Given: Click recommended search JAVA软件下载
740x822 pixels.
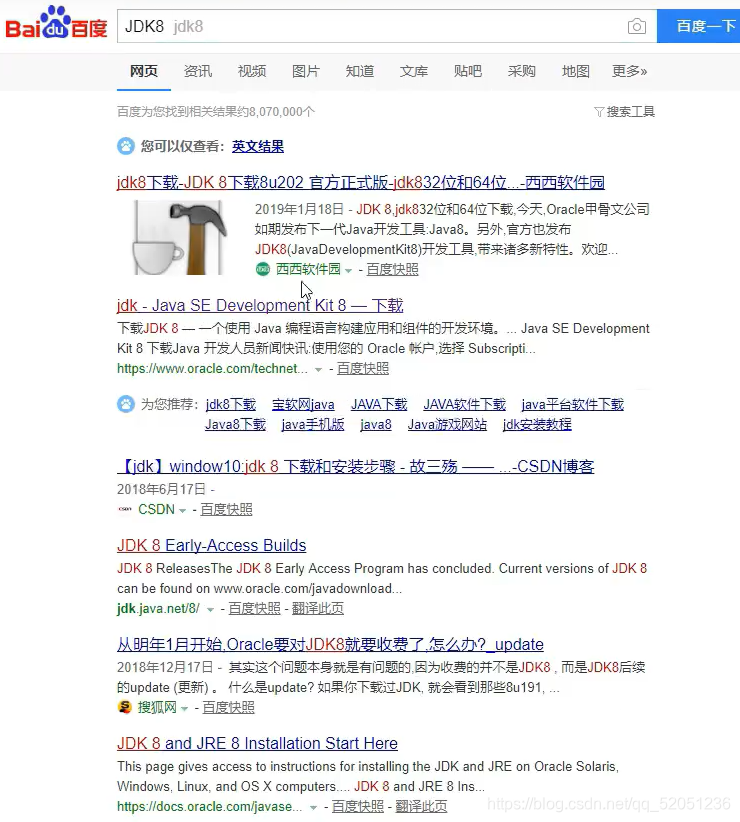Looking at the screenshot, I should coord(464,405).
